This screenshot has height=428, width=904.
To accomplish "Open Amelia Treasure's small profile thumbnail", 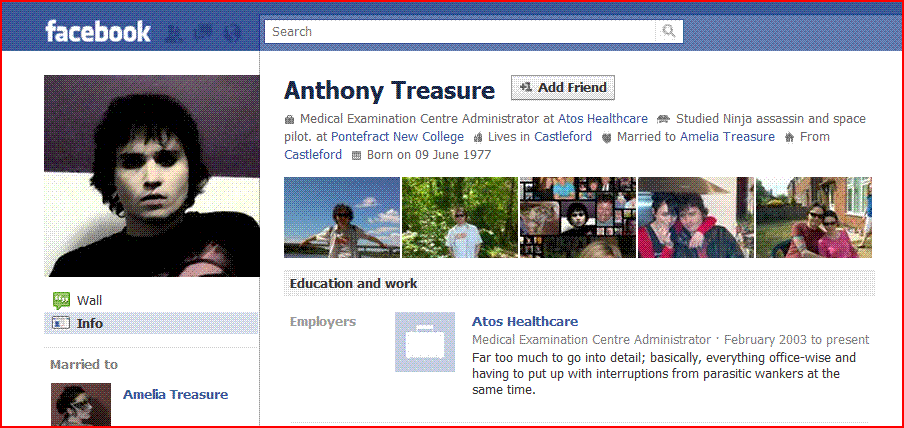I will (81, 404).
